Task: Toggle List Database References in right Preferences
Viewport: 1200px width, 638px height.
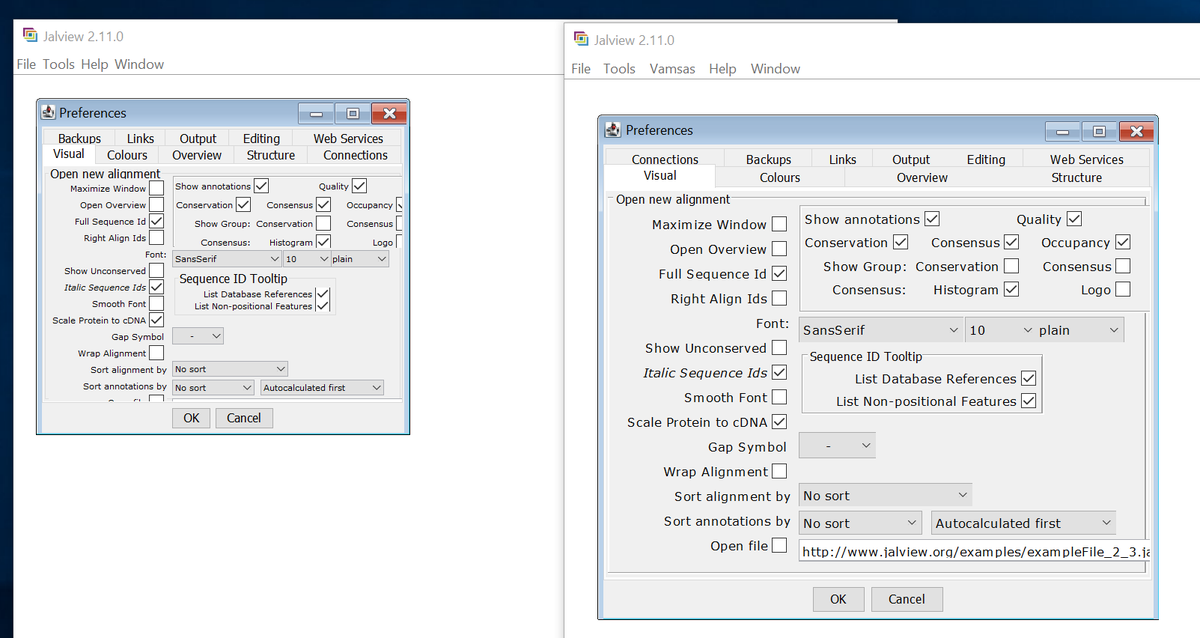Action: coord(1029,378)
